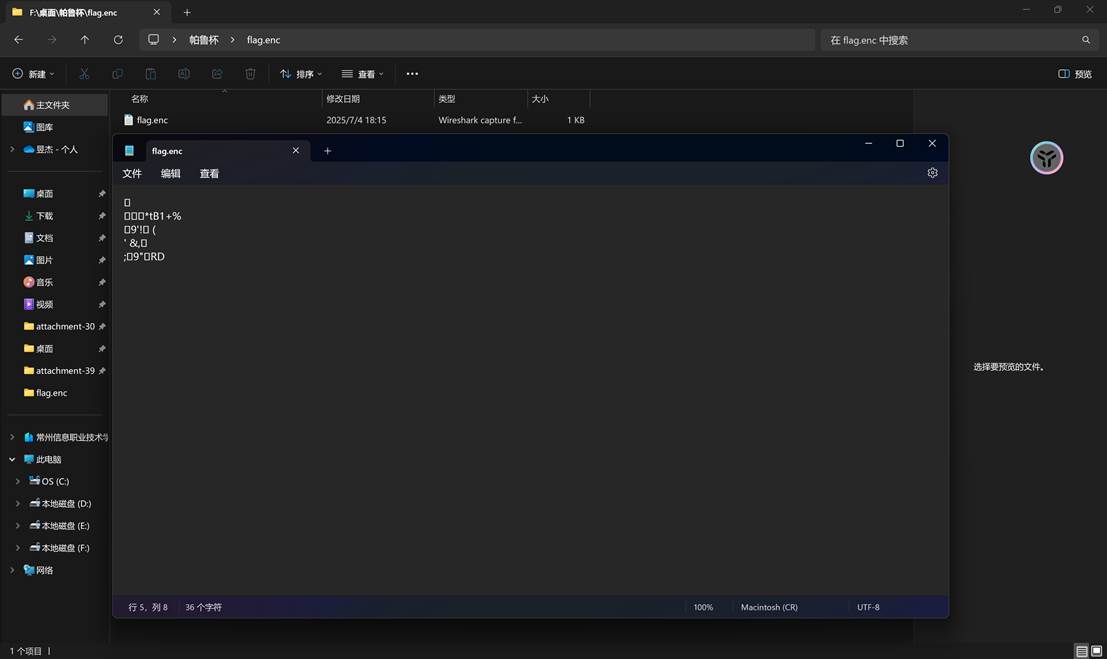Open Notepad's 文件 menu
1107x659 pixels.
(x=132, y=172)
